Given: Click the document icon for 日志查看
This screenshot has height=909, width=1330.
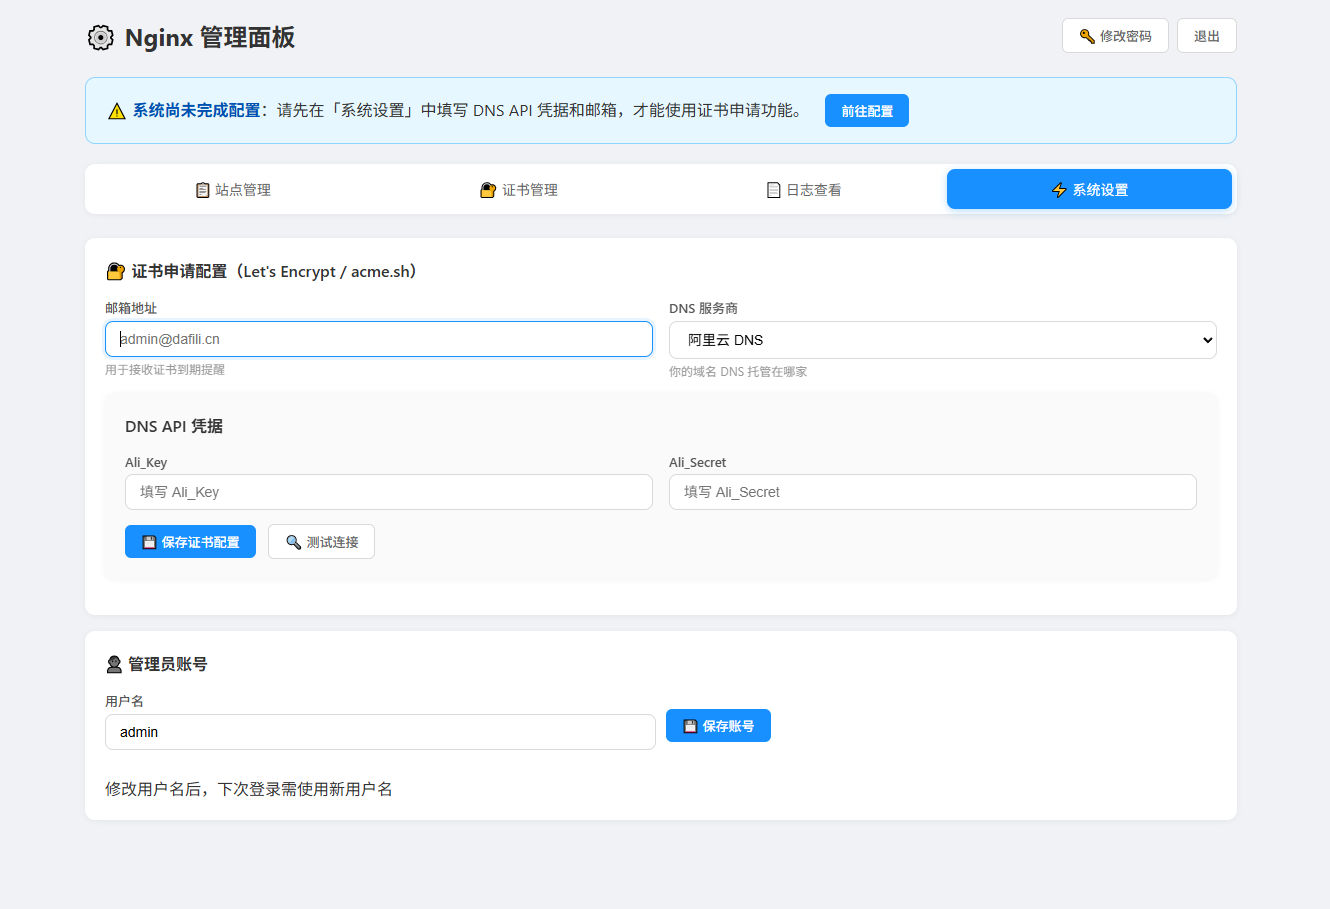Looking at the screenshot, I should 773,190.
